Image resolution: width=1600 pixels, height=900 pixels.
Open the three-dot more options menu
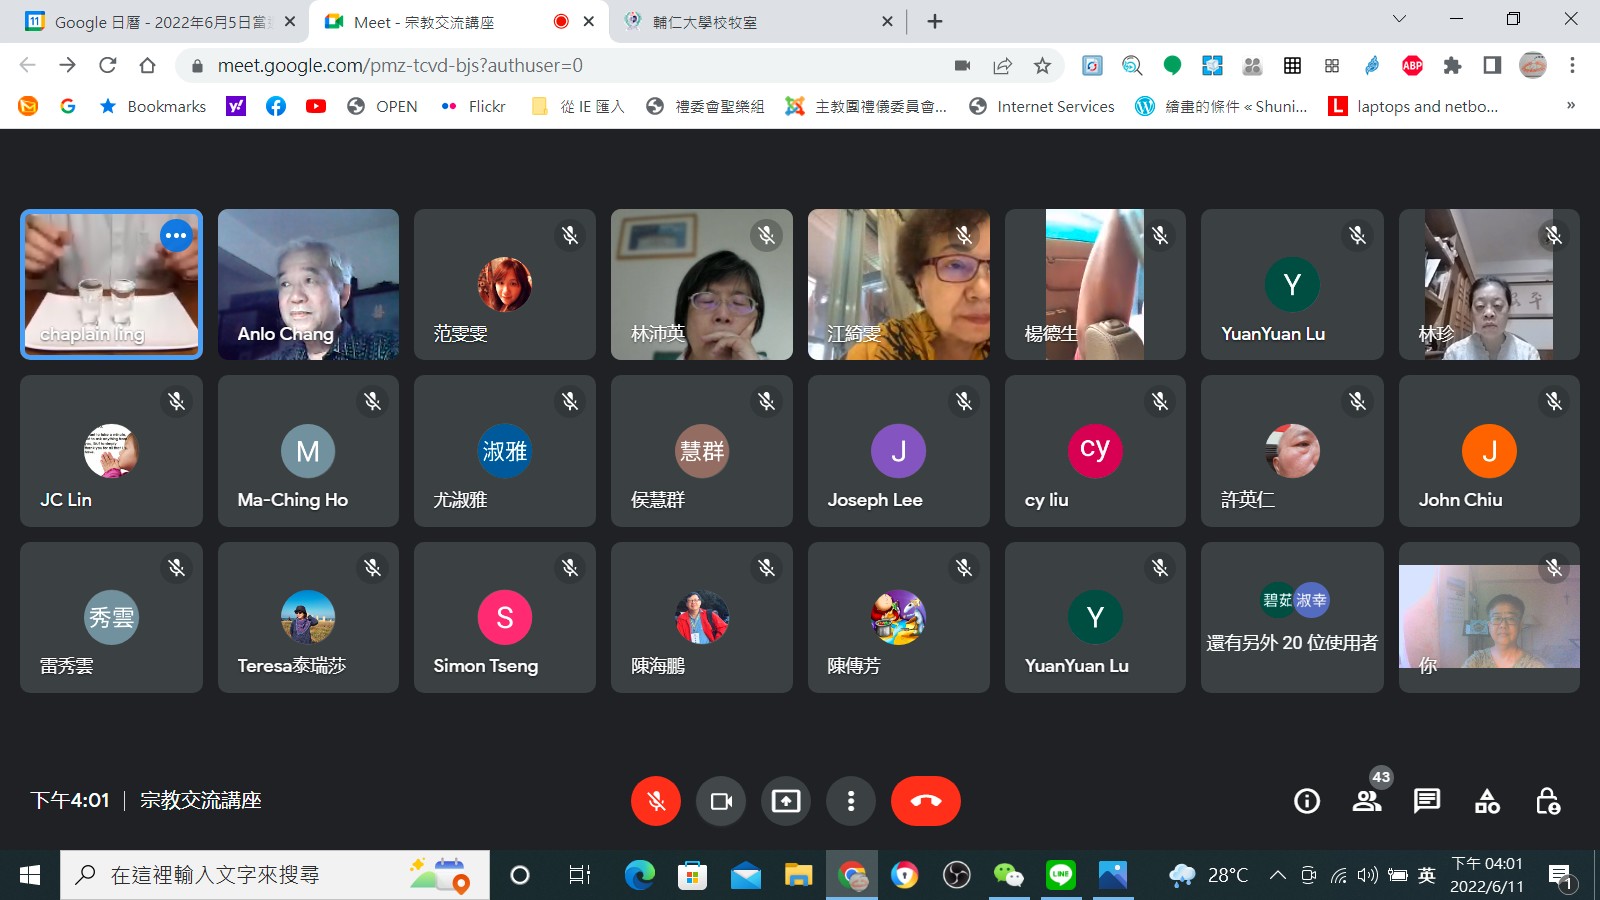[851, 801]
